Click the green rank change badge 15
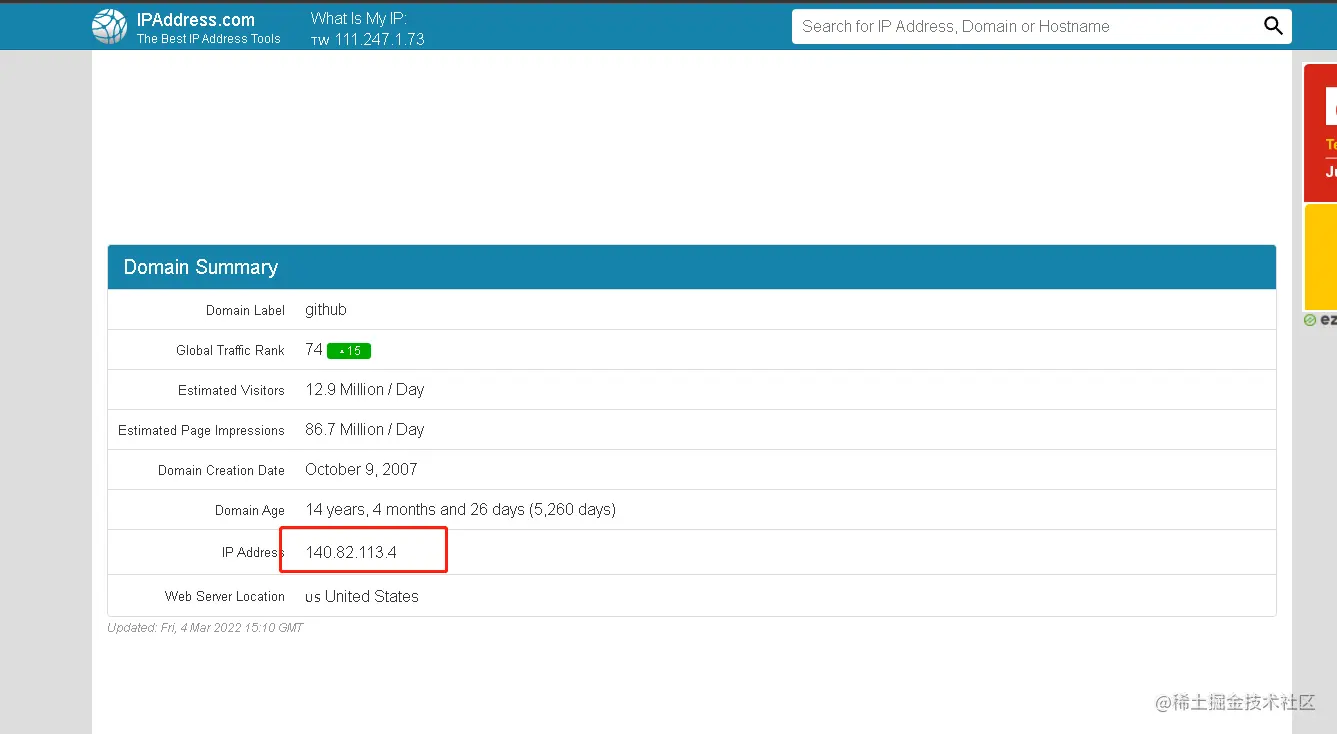This screenshot has height=734, width=1337. (349, 351)
